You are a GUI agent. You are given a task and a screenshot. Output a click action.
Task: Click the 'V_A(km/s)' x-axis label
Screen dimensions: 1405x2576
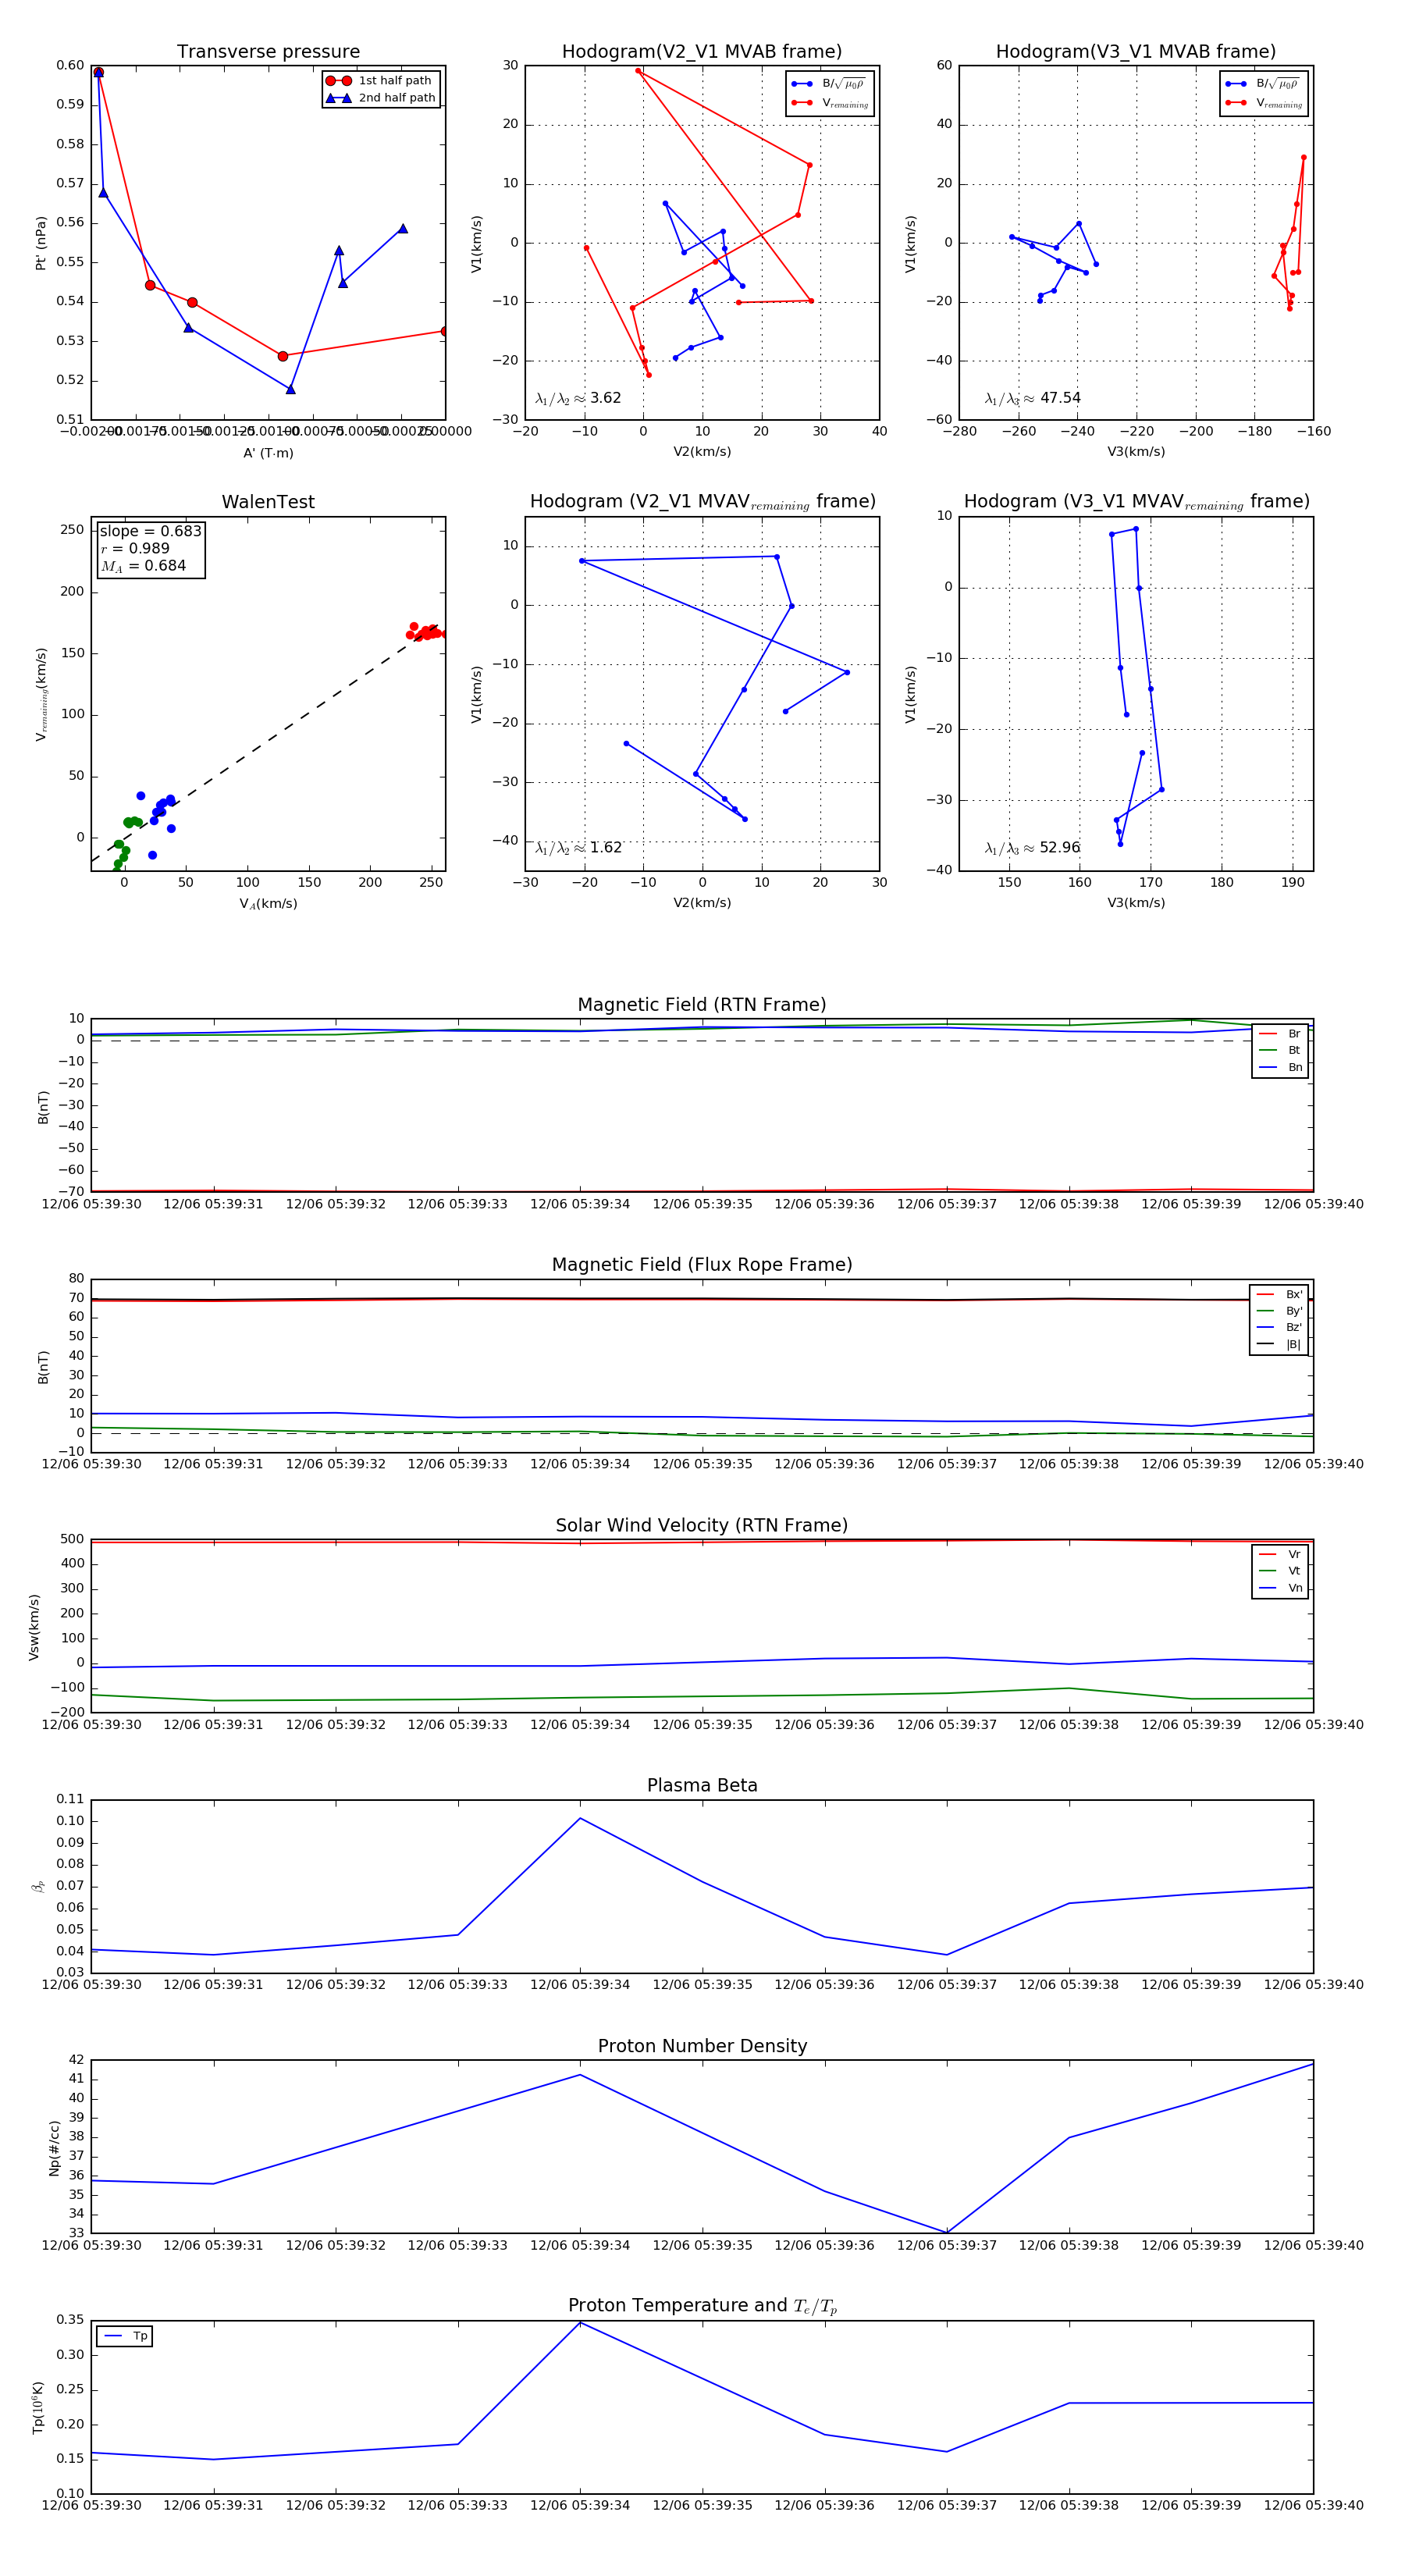pos(268,904)
